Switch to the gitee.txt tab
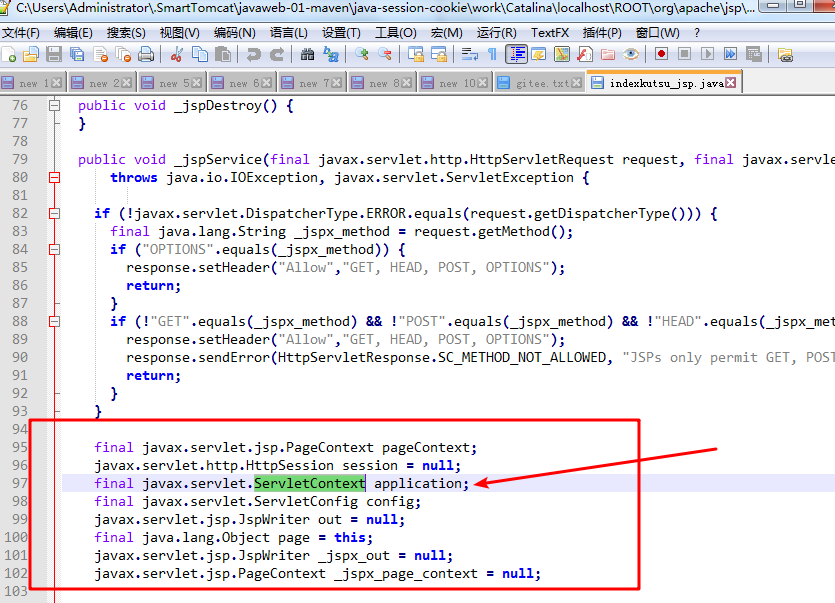Viewport: 835px width, 603px height. pos(539,83)
